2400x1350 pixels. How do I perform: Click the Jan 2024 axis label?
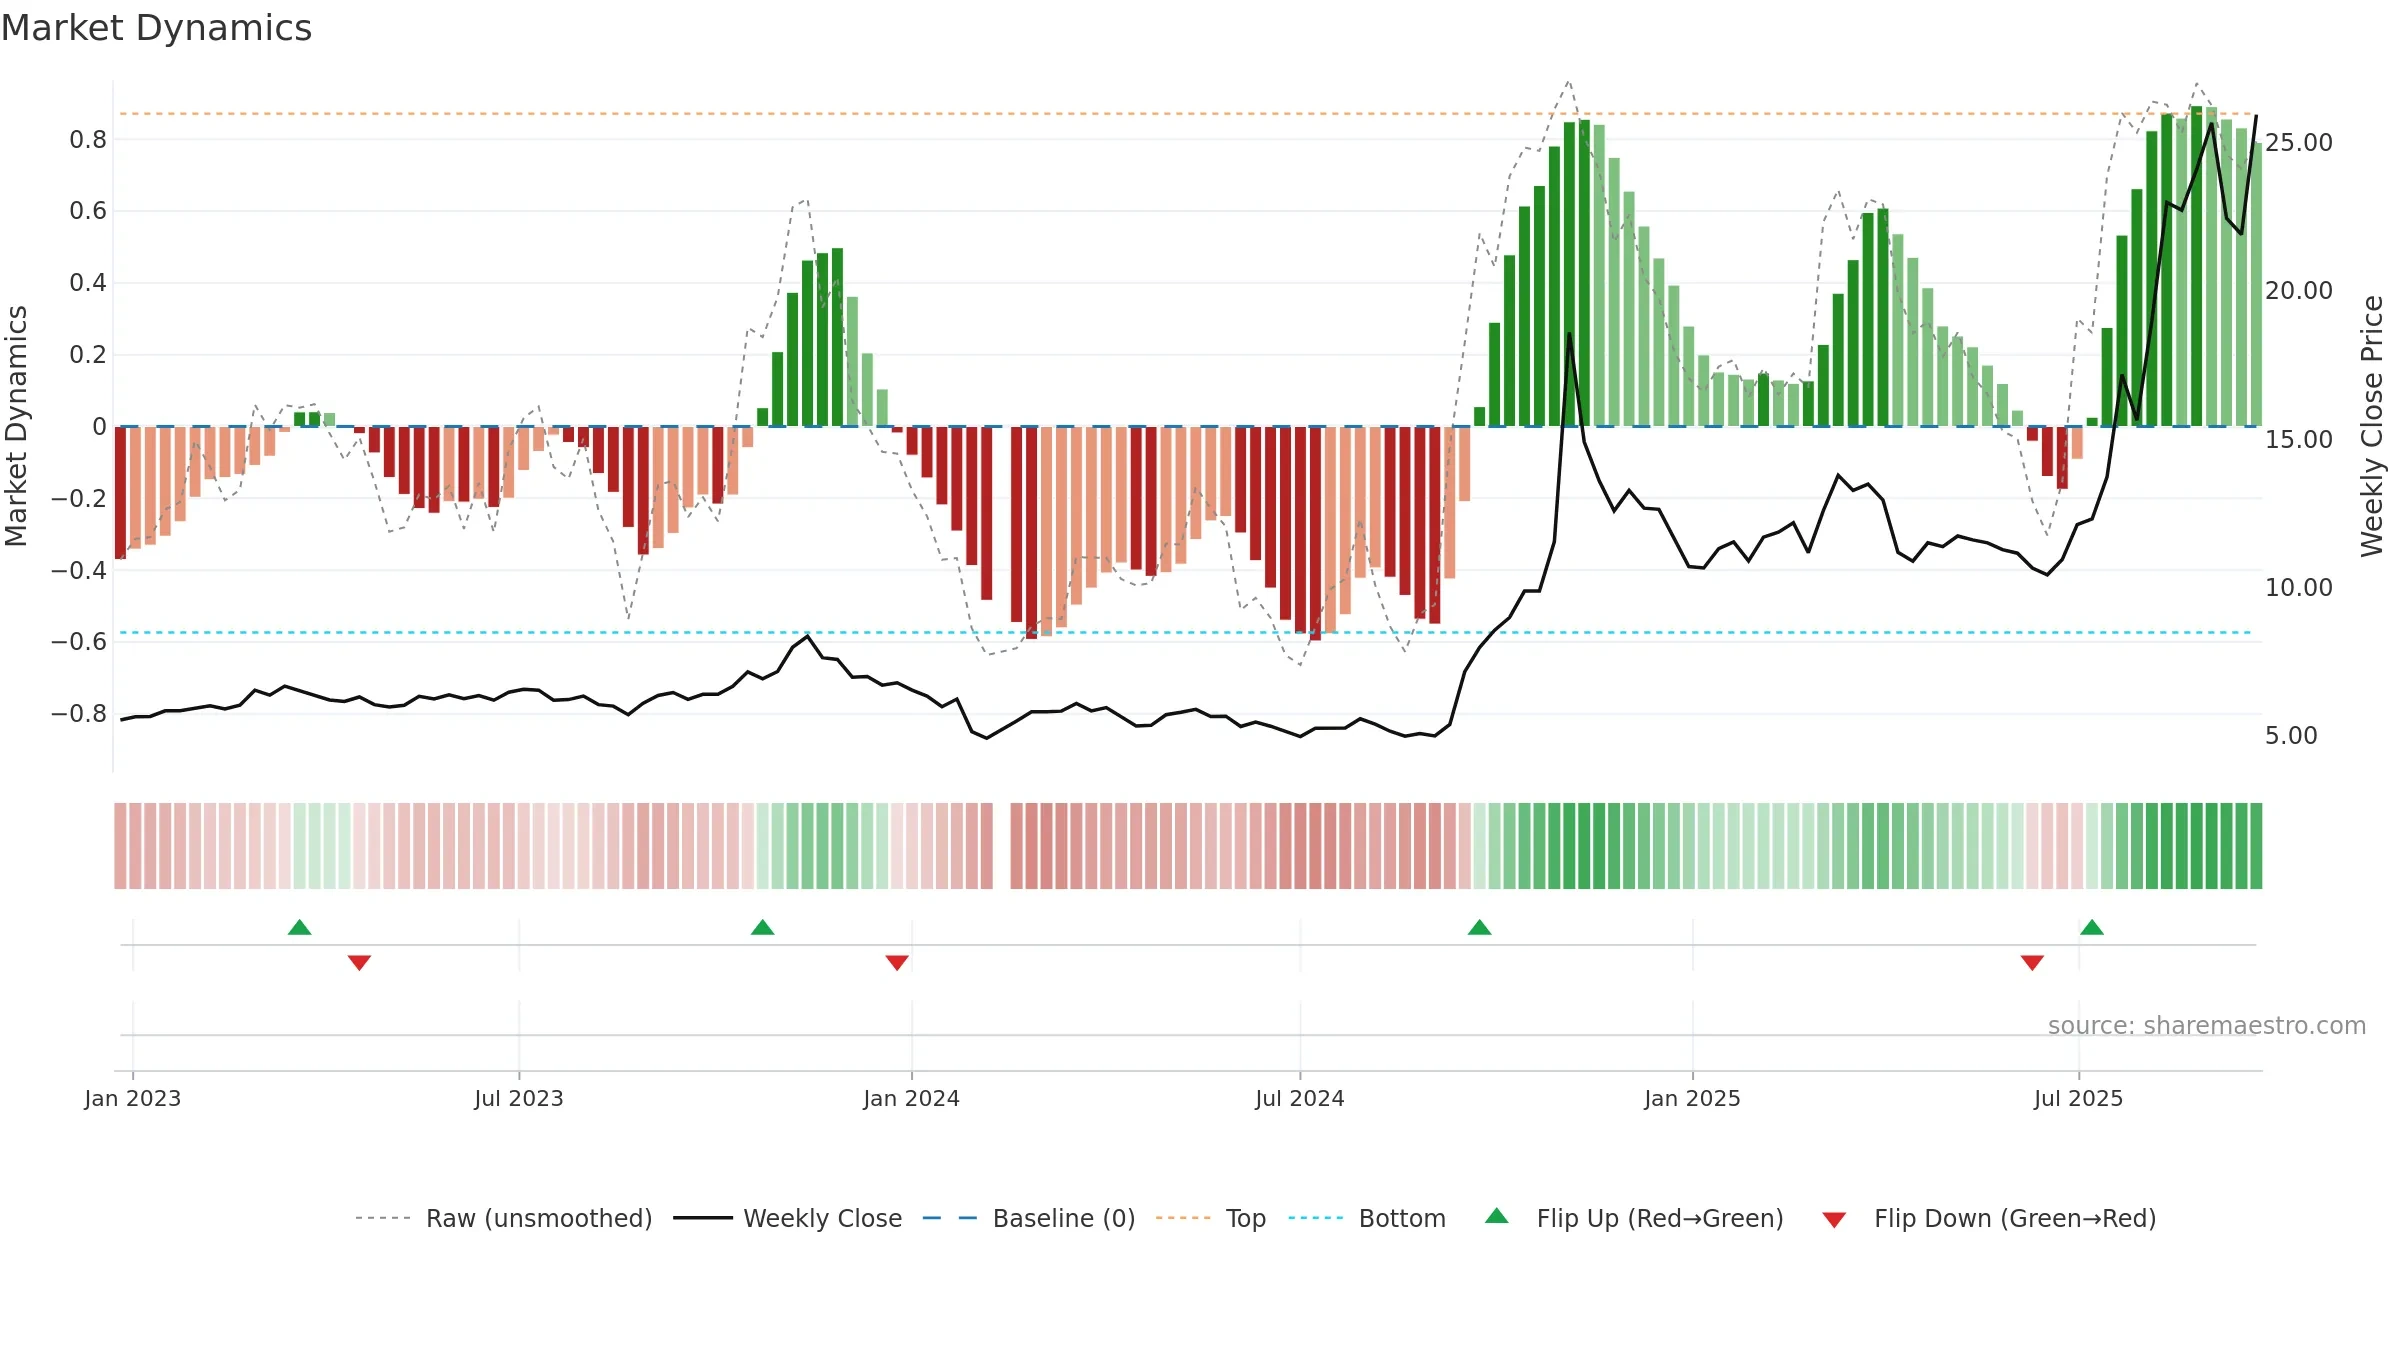(912, 1098)
